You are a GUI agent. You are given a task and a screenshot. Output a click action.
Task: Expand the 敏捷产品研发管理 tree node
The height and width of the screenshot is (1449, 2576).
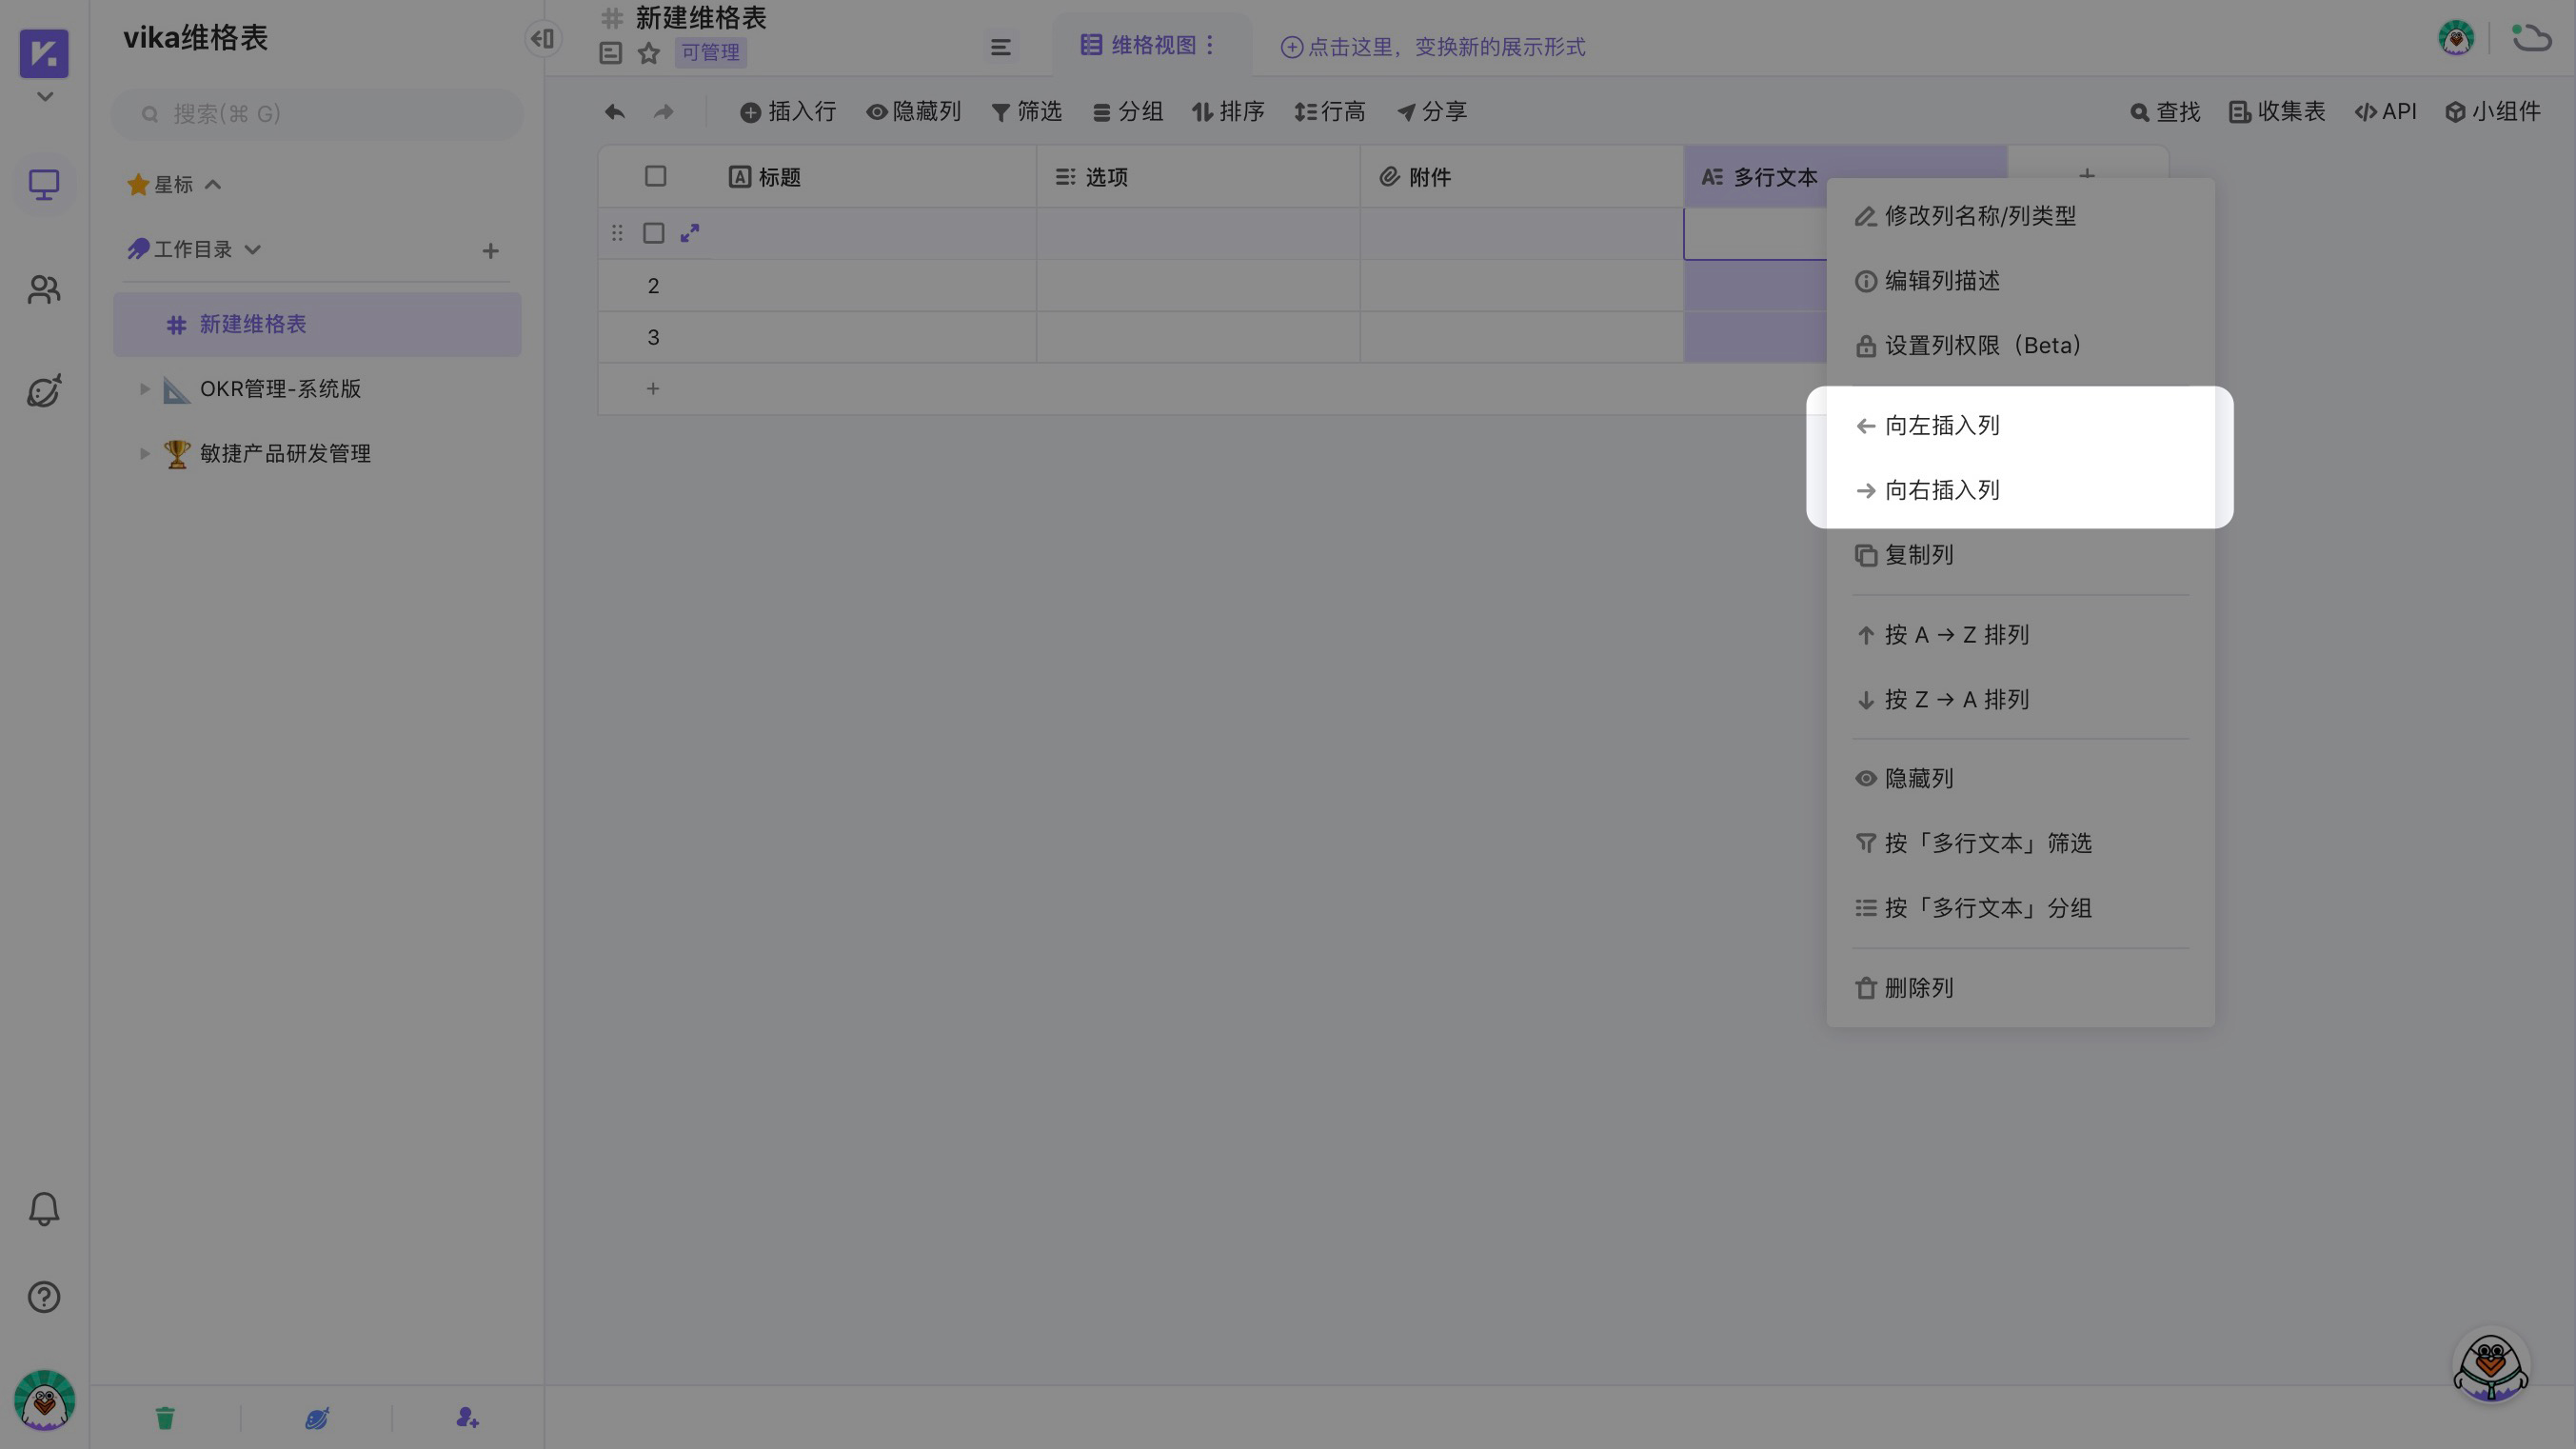143,453
